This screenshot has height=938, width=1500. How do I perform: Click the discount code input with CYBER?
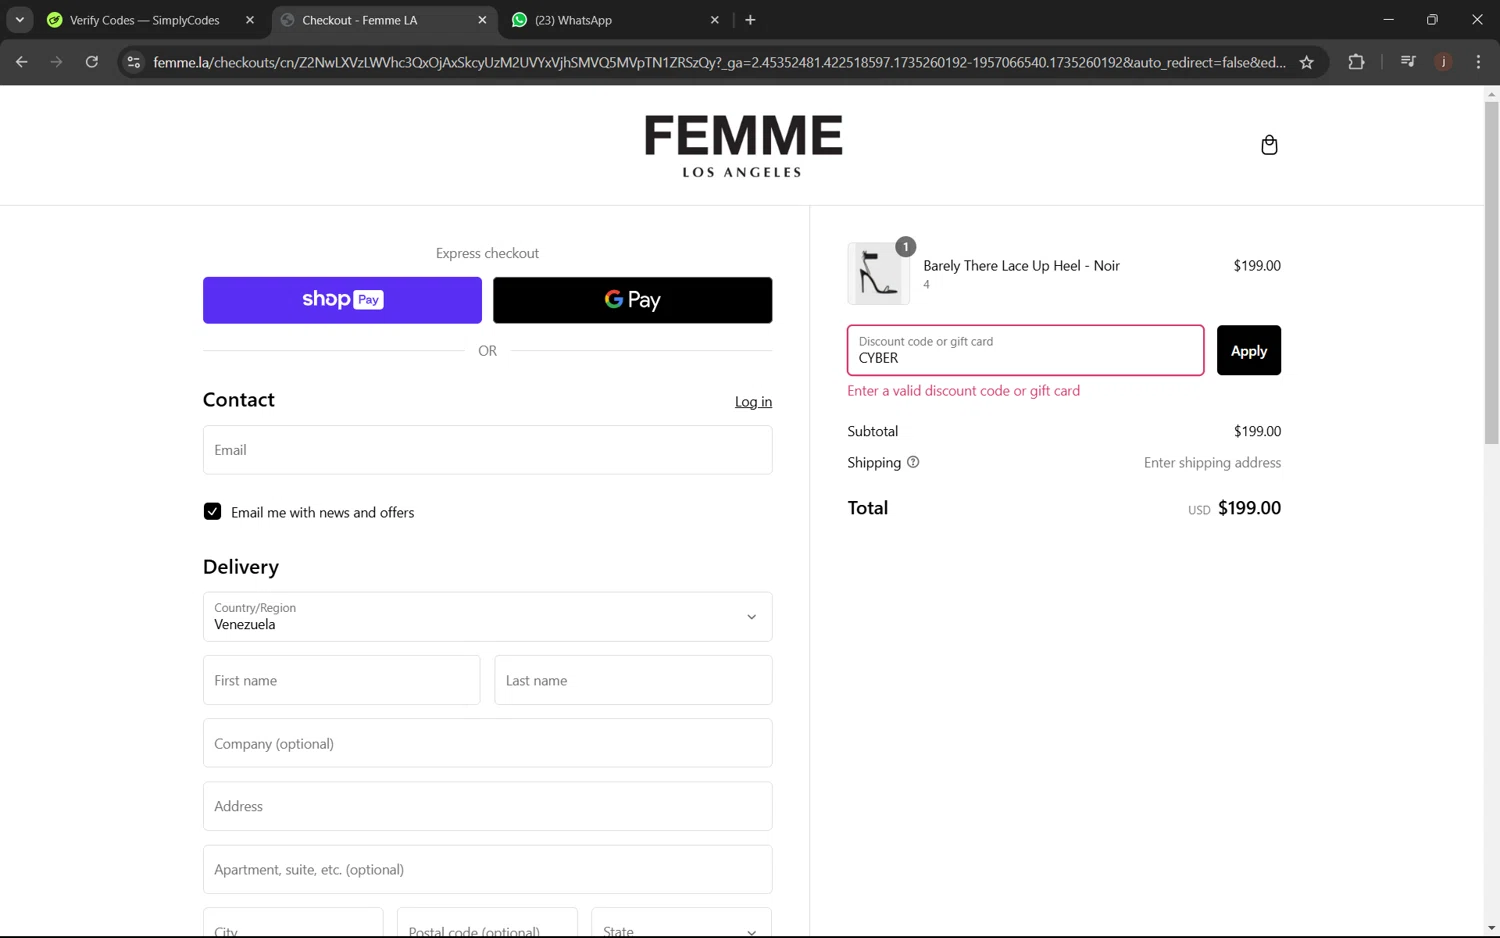[x=1025, y=351]
